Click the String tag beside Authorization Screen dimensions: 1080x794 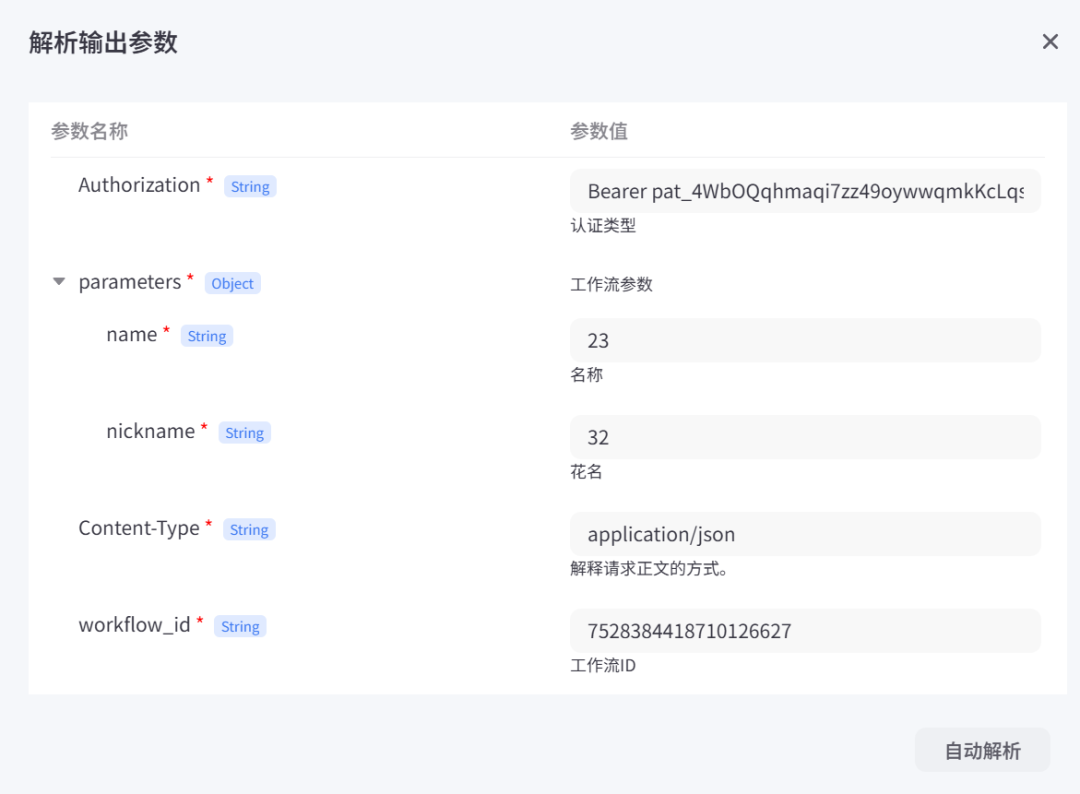[250, 187]
